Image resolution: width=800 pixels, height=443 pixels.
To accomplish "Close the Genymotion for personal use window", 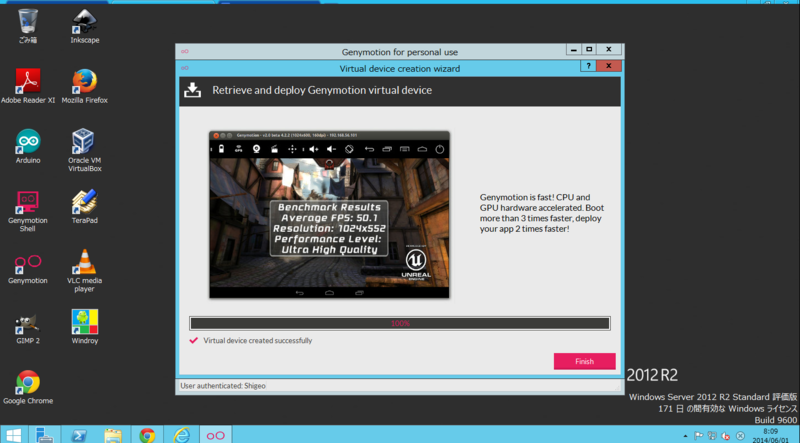I will click(x=609, y=50).
